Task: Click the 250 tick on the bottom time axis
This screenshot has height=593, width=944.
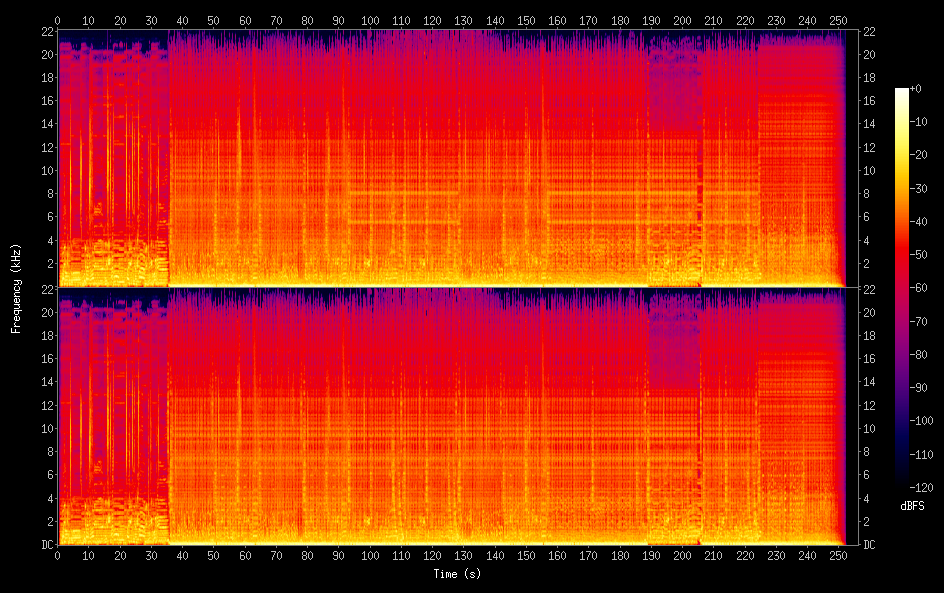Action: tap(840, 555)
